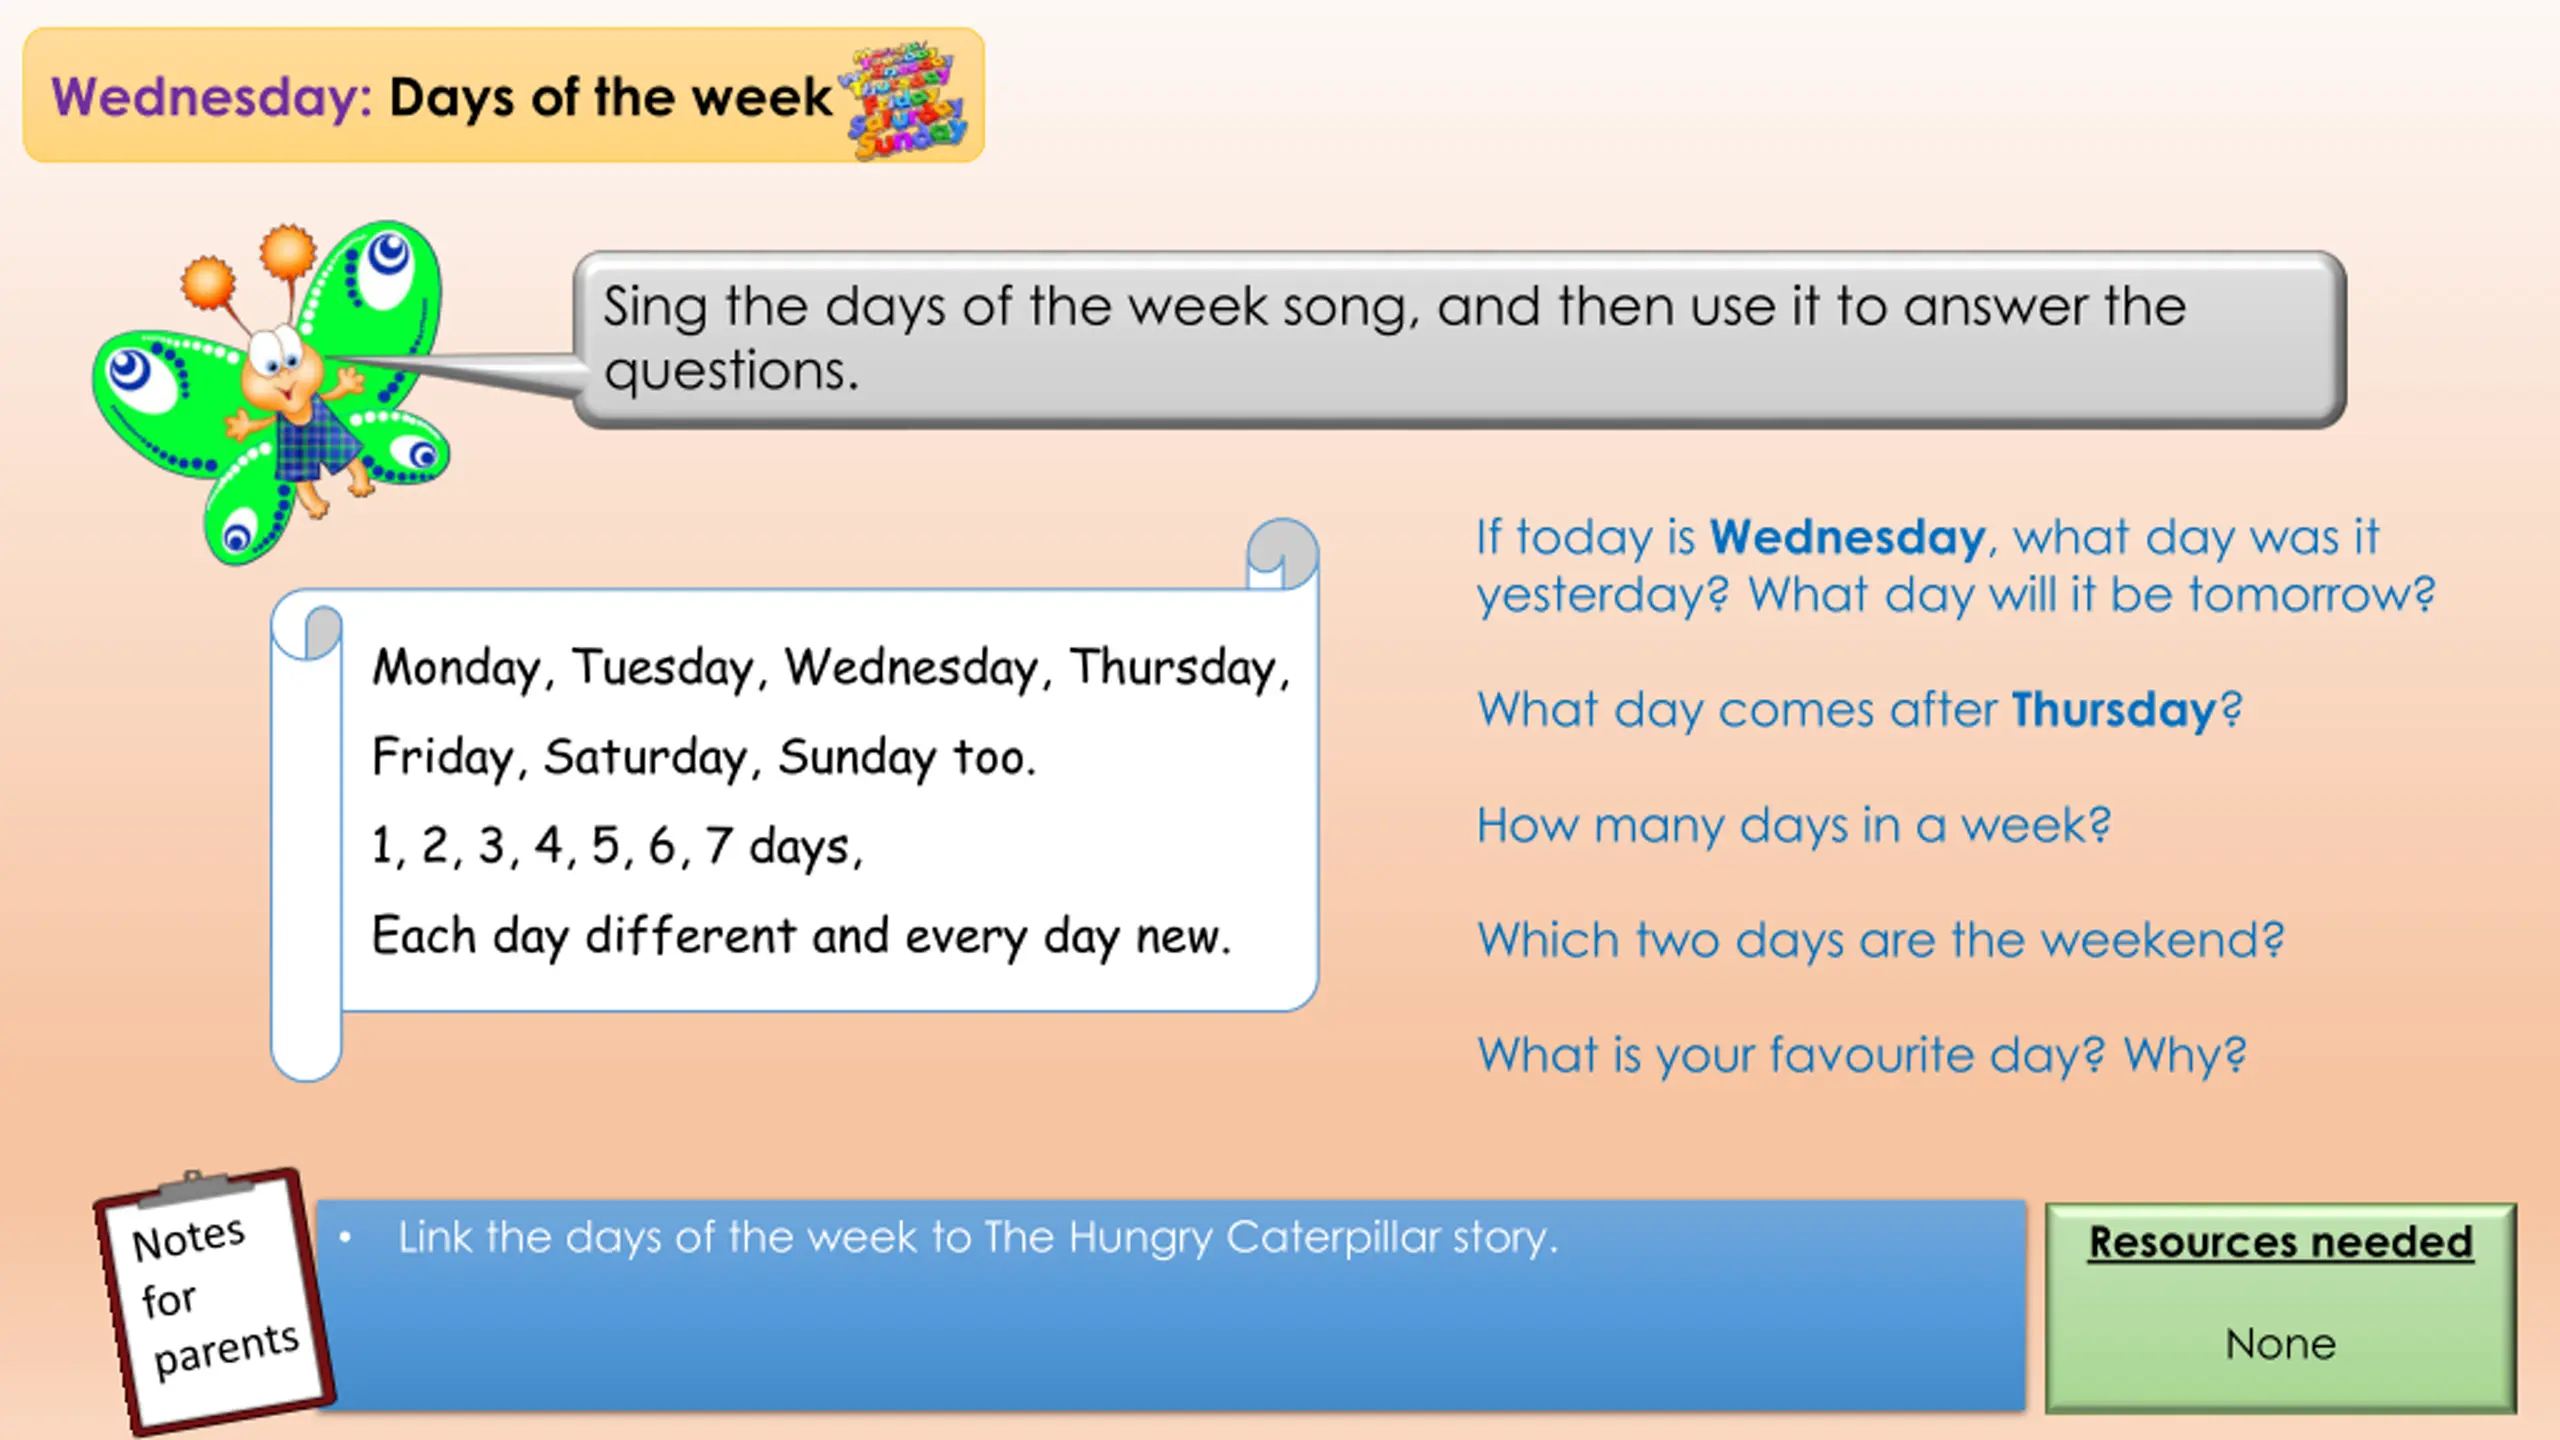
Task: Click the grey speech bubble instruction
Action: coord(1459,340)
